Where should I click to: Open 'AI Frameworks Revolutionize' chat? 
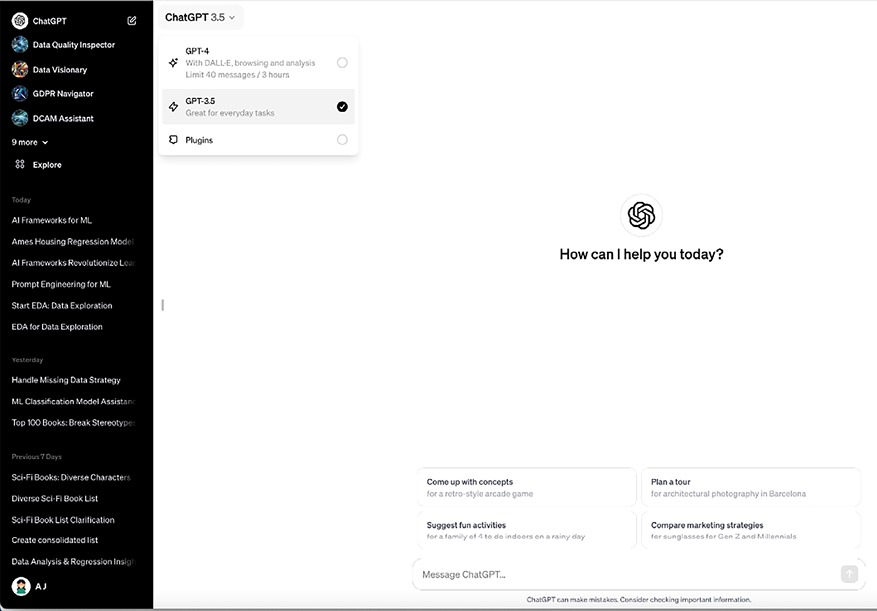[73, 263]
